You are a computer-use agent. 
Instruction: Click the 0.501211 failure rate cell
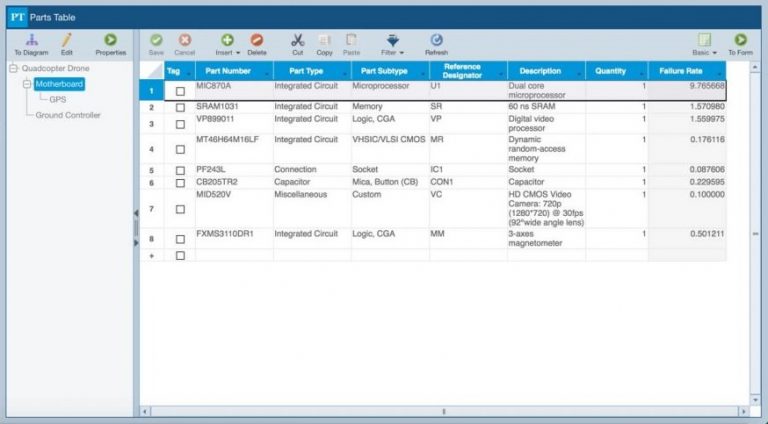[x=687, y=238]
